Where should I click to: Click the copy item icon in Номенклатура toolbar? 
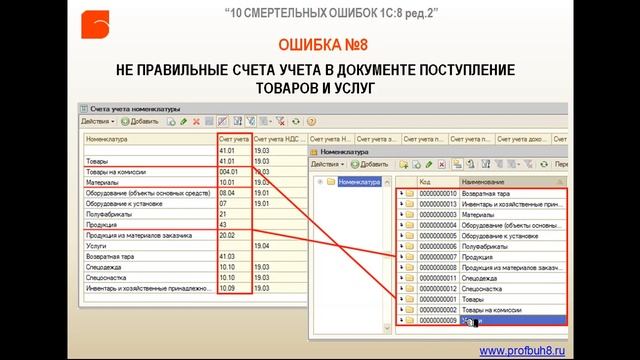click(x=416, y=164)
